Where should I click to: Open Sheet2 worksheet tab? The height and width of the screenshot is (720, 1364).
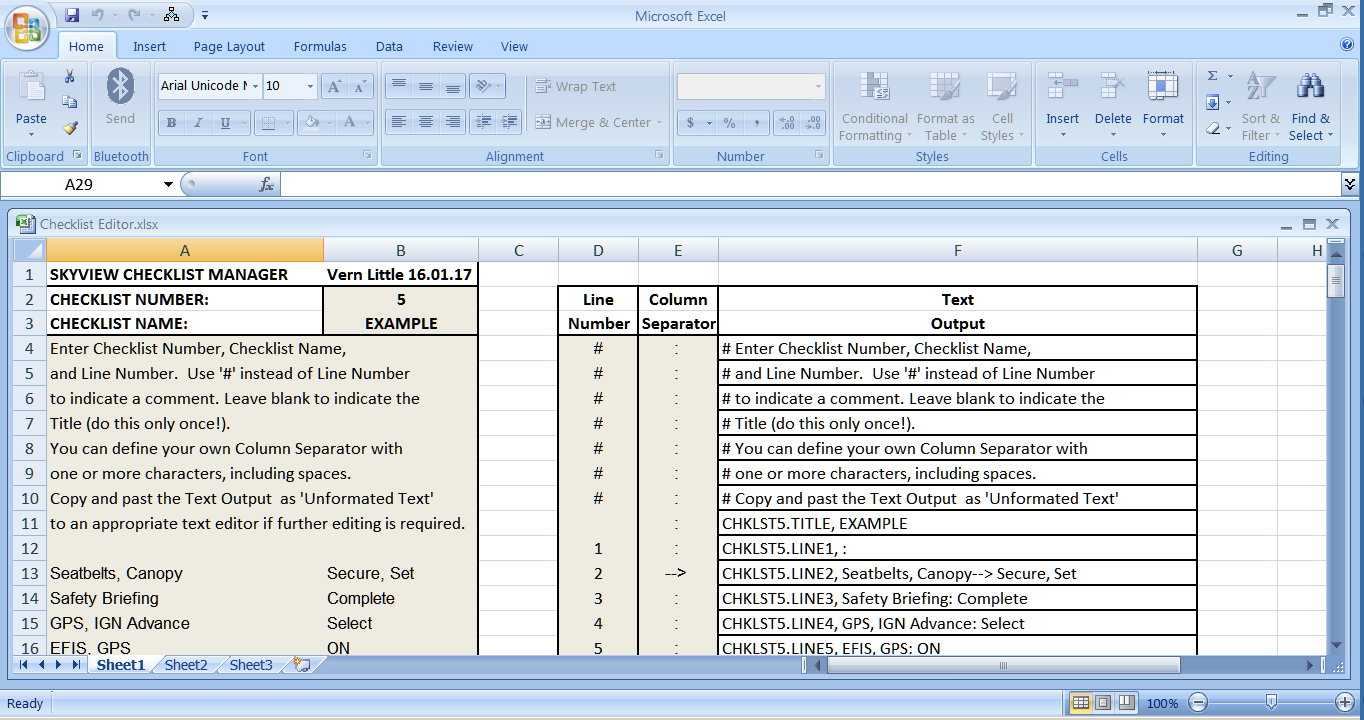tap(186, 665)
